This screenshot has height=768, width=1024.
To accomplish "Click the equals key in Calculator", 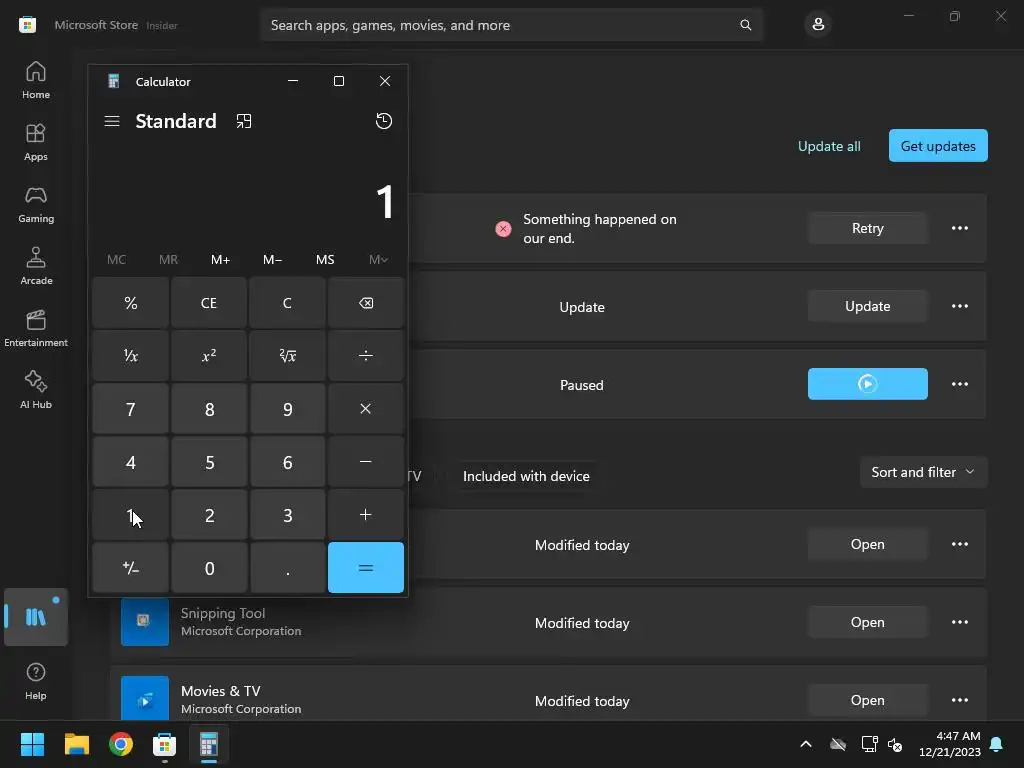I will (366, 568).
